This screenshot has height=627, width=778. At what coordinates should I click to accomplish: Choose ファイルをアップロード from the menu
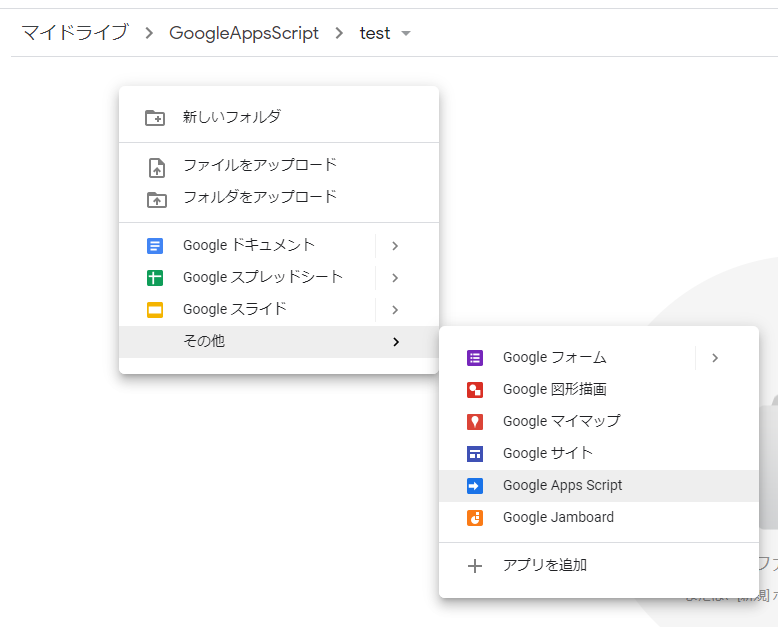click(x=279, y=165)
